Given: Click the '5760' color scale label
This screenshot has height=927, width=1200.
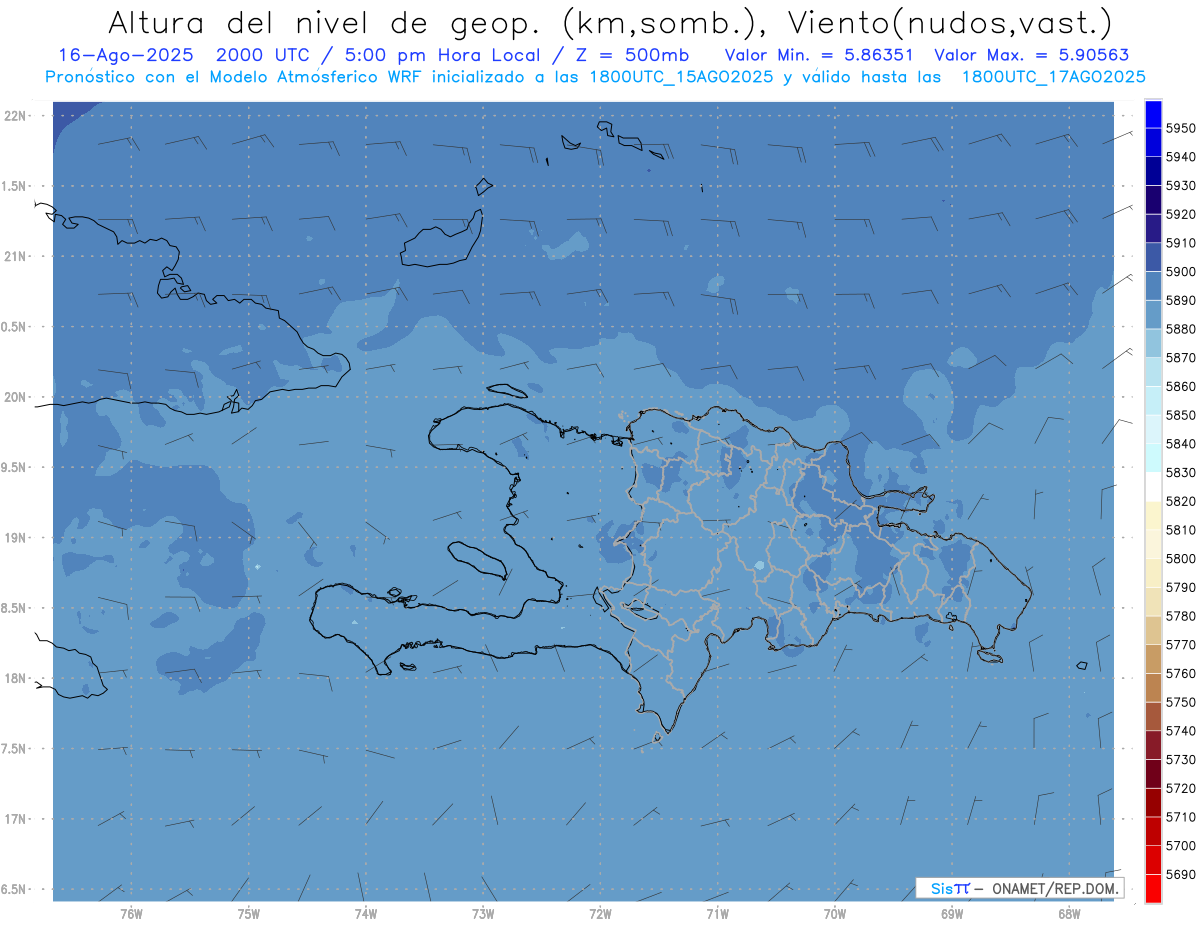Looking at the screenshot, I should tap(1181, 673).
